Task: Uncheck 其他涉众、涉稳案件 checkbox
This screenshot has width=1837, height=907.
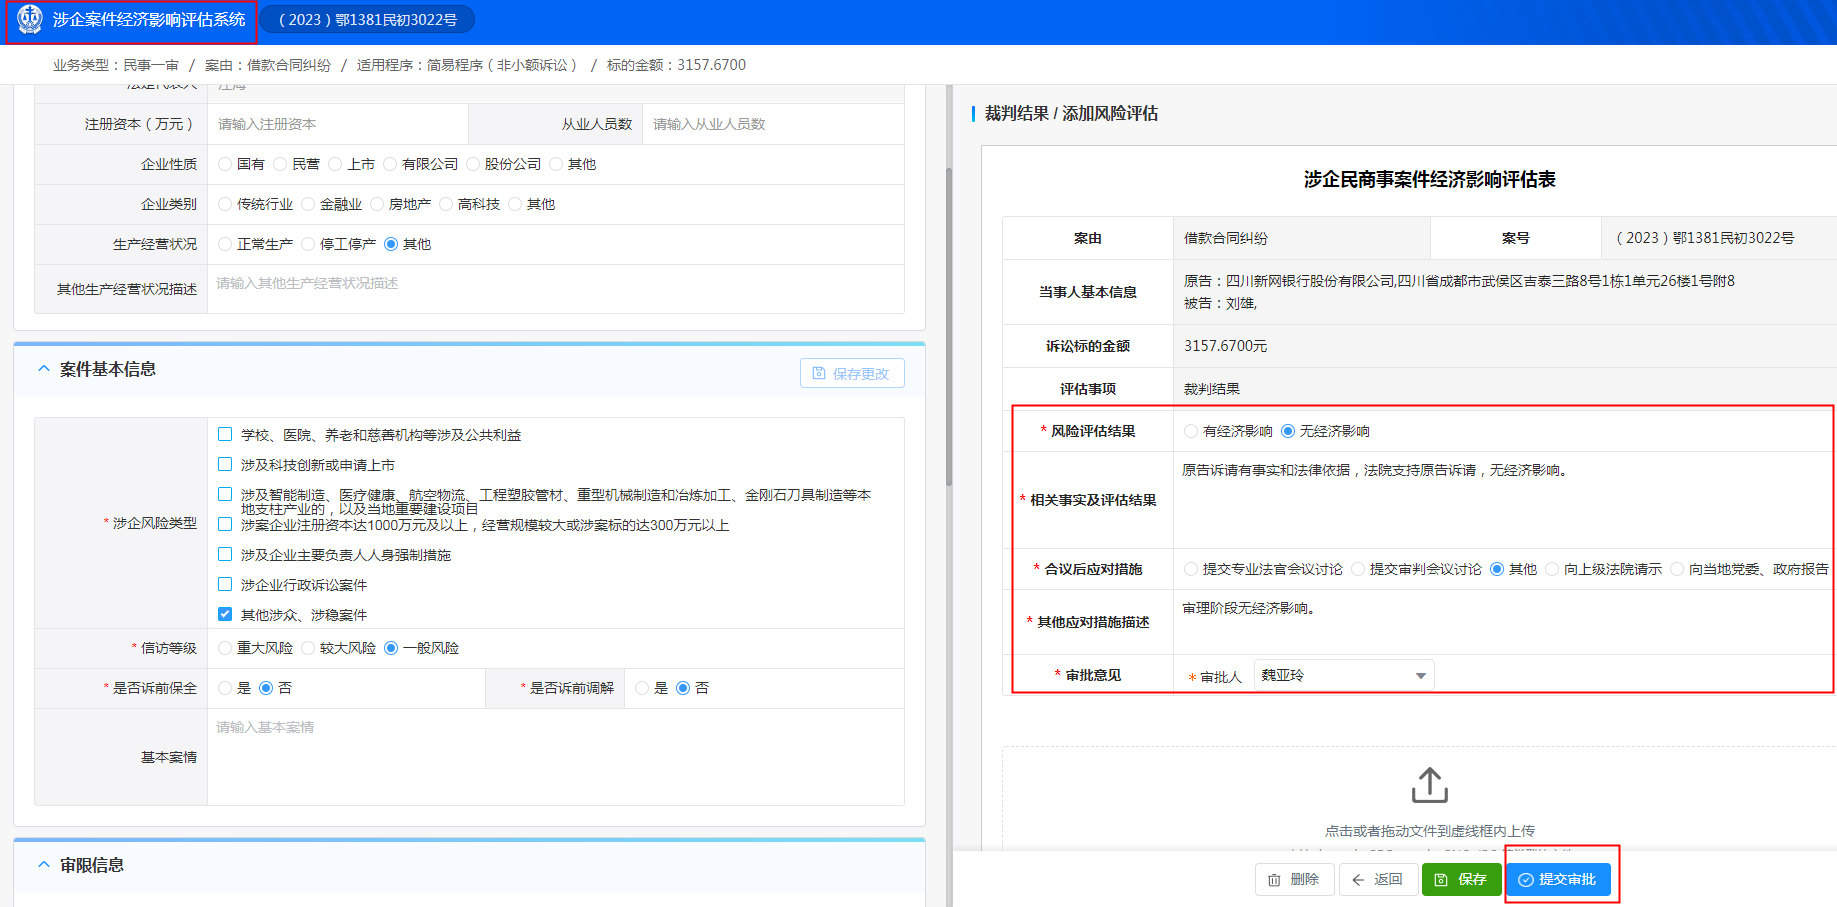Action: click(225, 614)
